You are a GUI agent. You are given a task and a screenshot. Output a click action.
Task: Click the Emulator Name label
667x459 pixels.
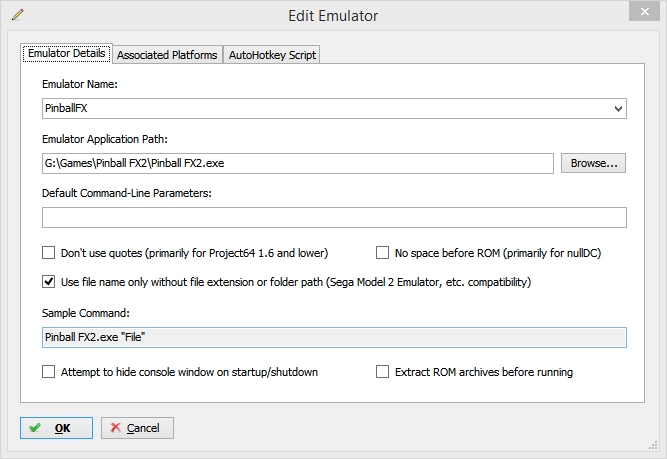click(80, 84)
